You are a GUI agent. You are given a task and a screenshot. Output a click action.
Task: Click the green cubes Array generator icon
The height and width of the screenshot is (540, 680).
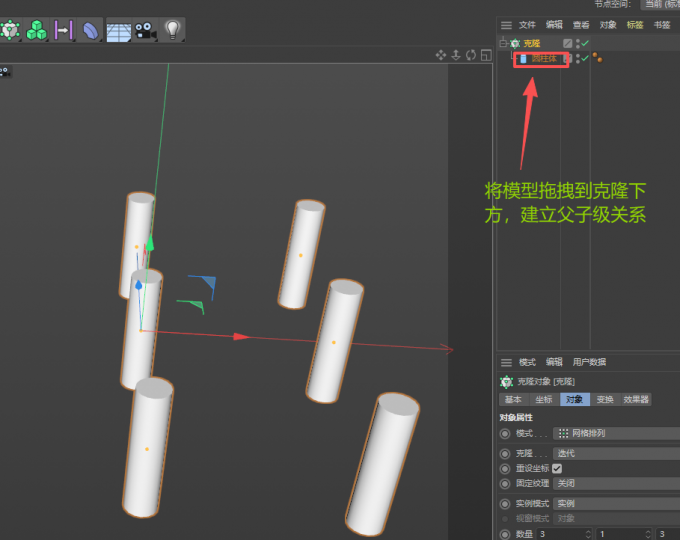coord(36,30)
